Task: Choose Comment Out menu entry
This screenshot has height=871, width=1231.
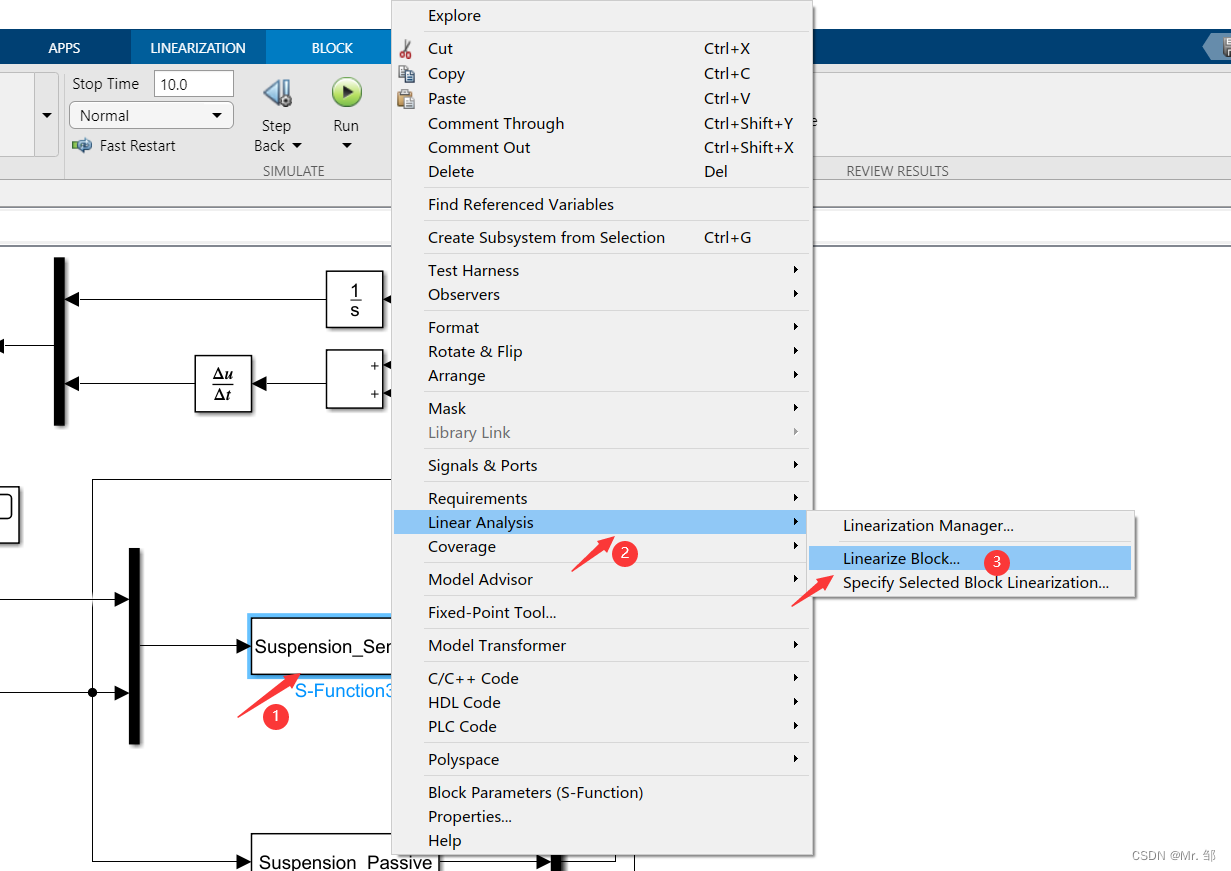Action: click(602, 147)
